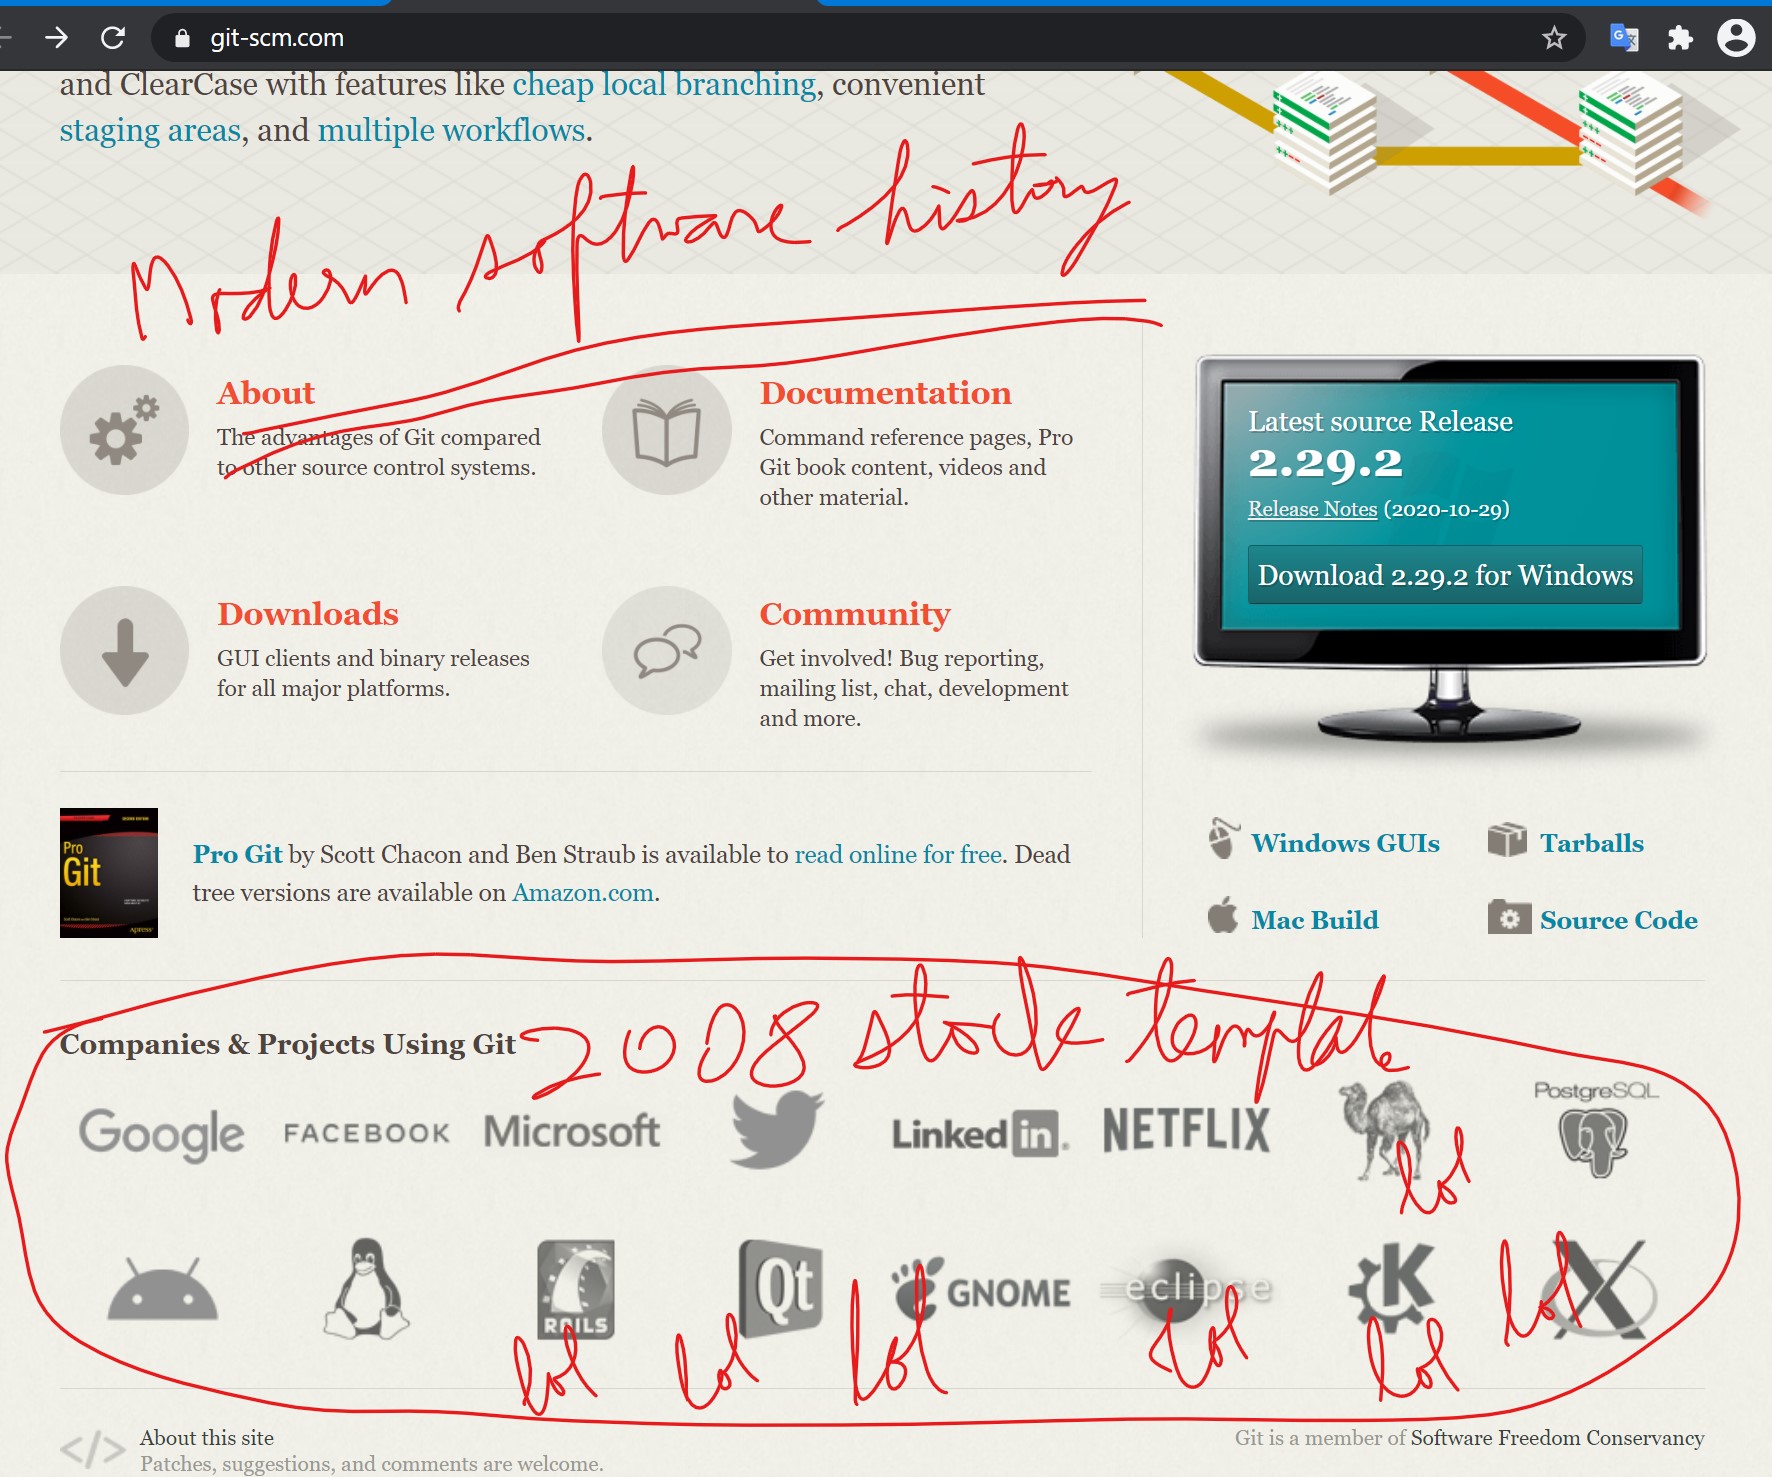Click the Community speech bubbles icon
The height and width of the screenshot is (1477, 1772).
(667, 651)
